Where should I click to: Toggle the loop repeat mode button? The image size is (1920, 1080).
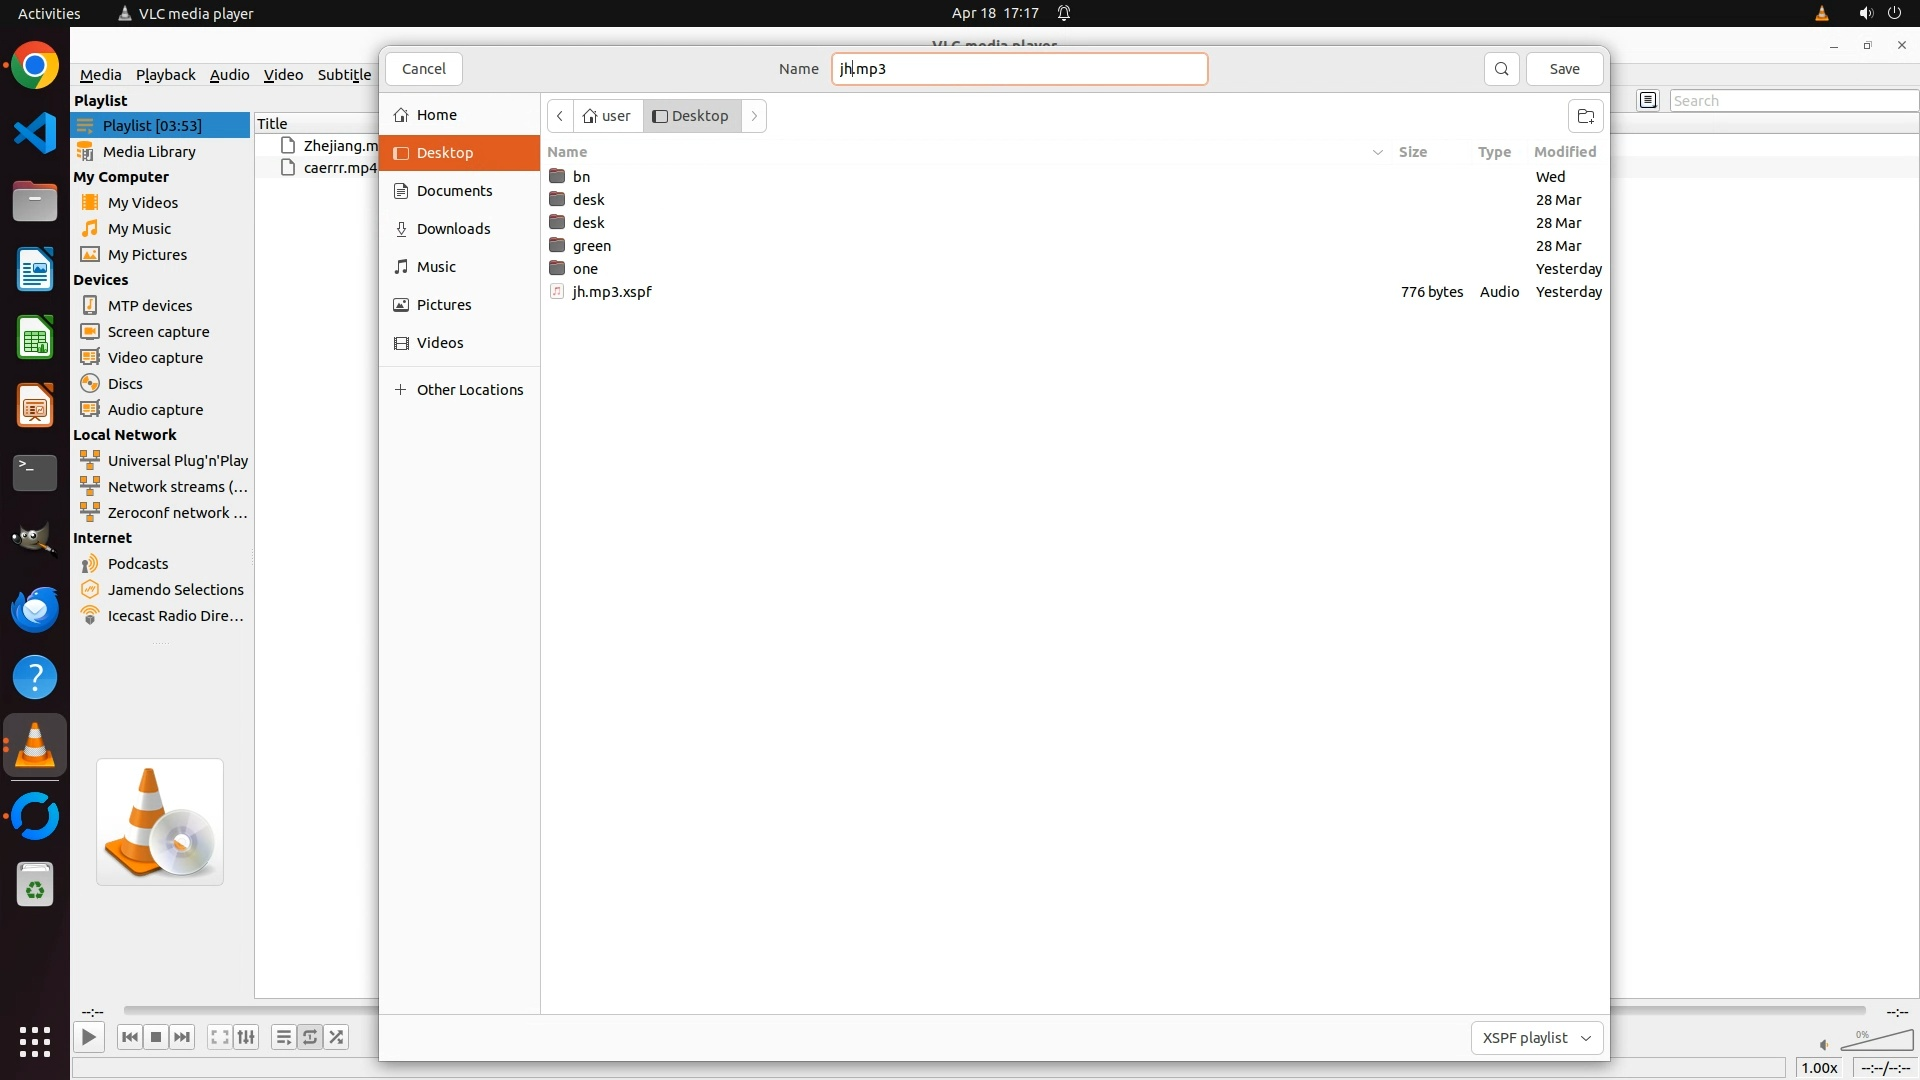tap(310, 1037)
